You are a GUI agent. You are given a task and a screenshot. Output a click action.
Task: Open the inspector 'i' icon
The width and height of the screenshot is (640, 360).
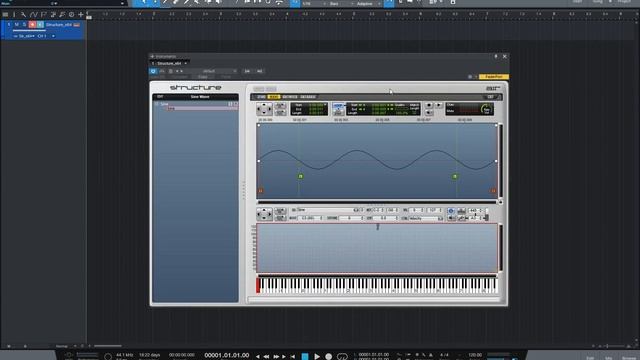(14, 15)
